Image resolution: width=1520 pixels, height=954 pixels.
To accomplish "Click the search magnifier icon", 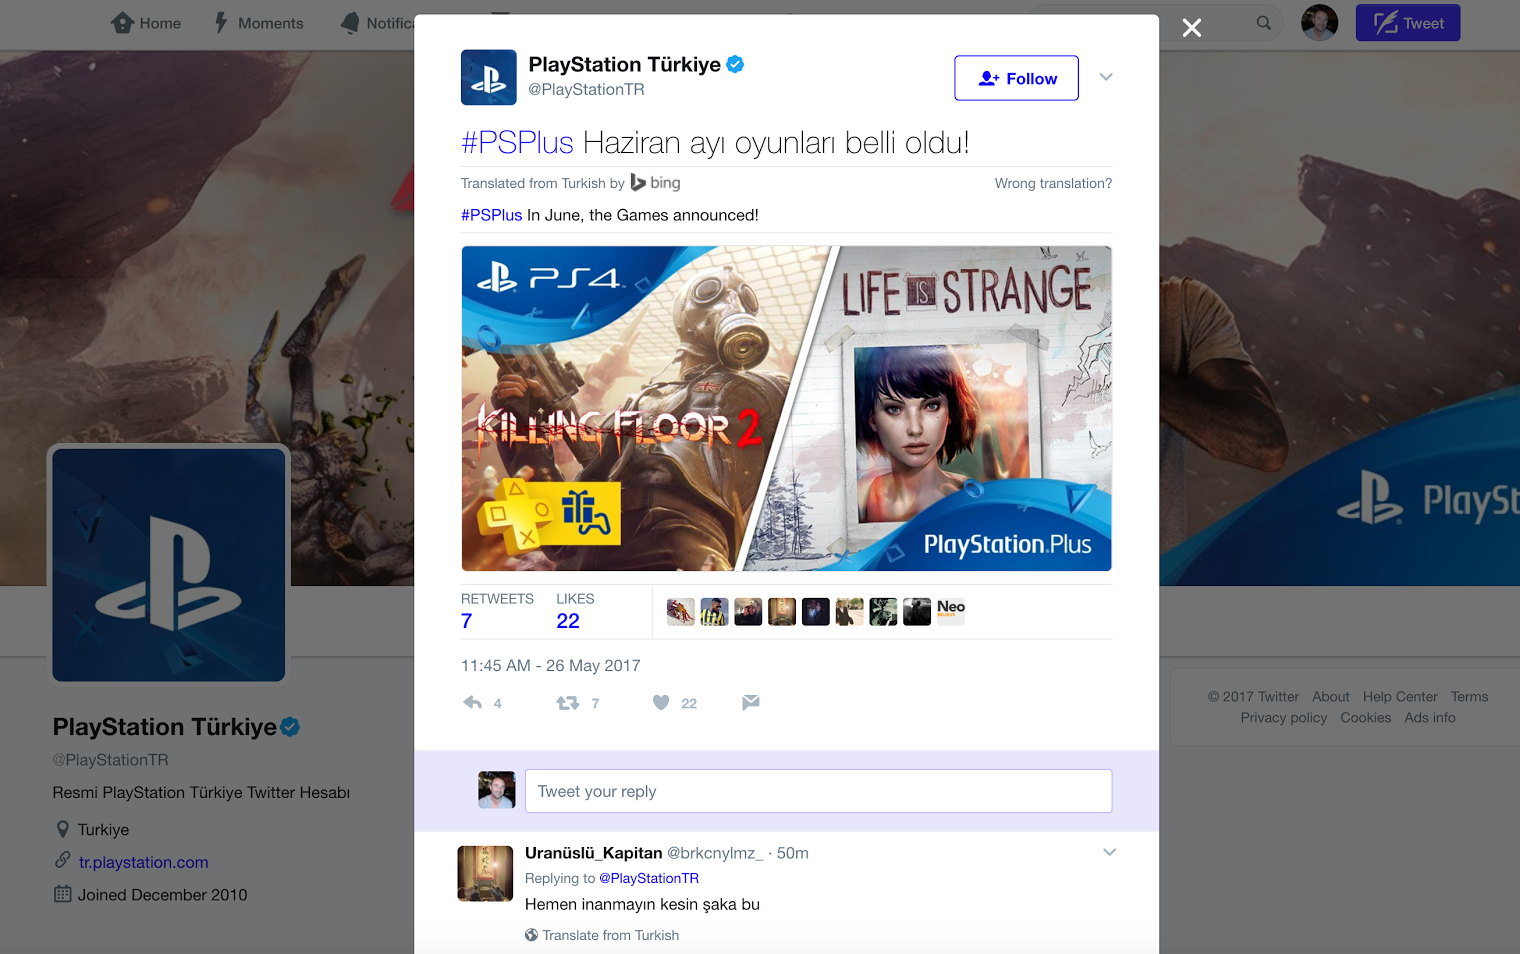I will (x=1264, y=23).
